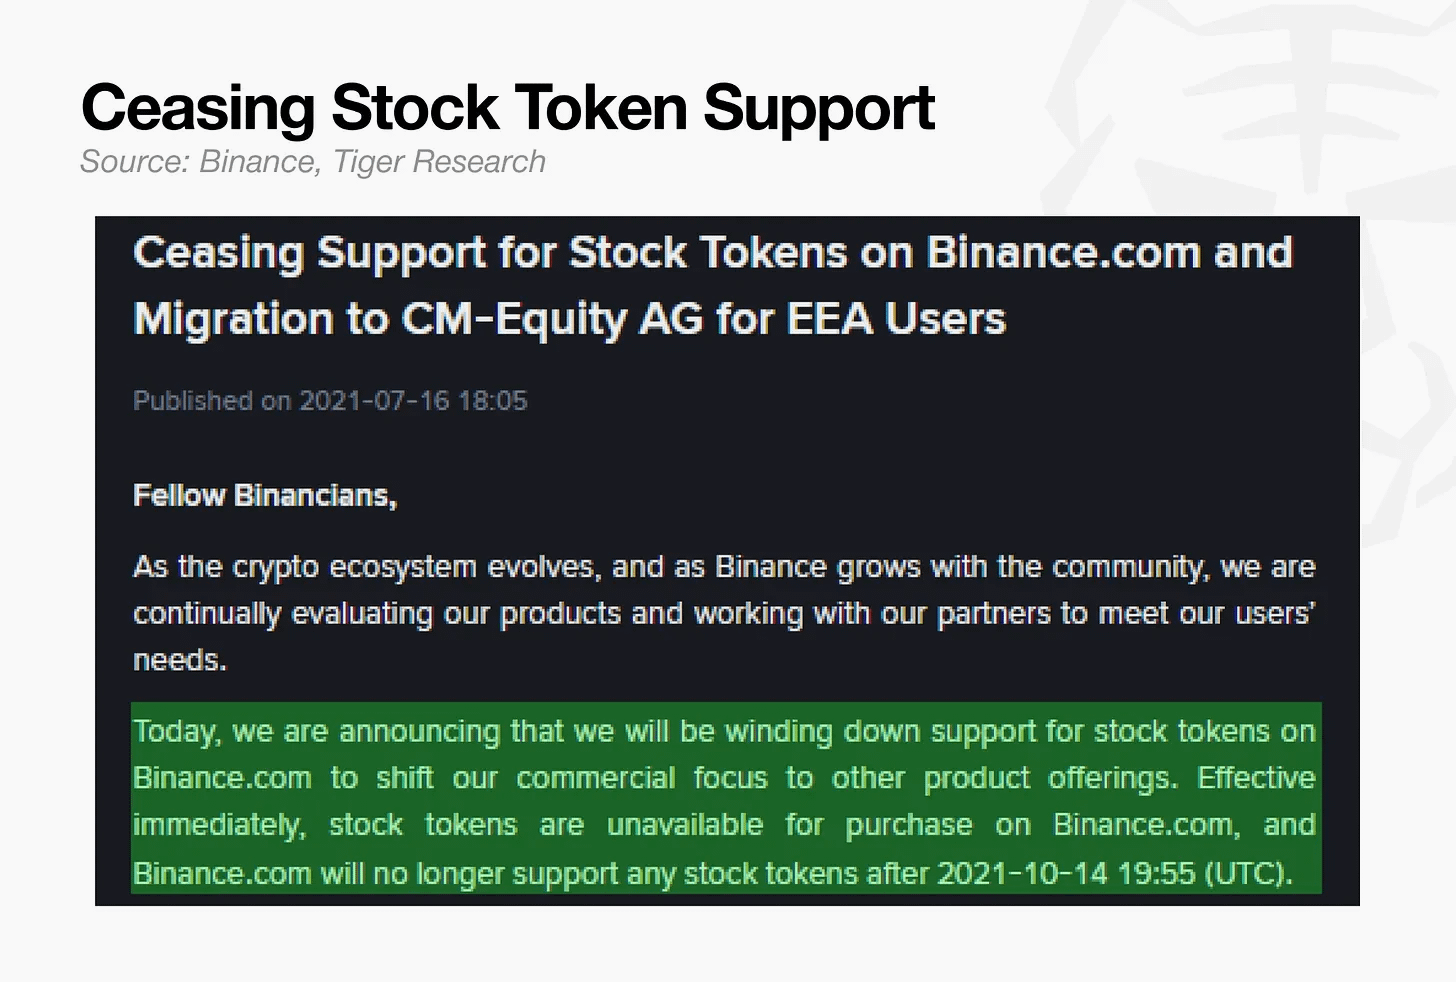
Task: Click 'Today, we are announcing' in highlighted text
Action: coord(316,732)
